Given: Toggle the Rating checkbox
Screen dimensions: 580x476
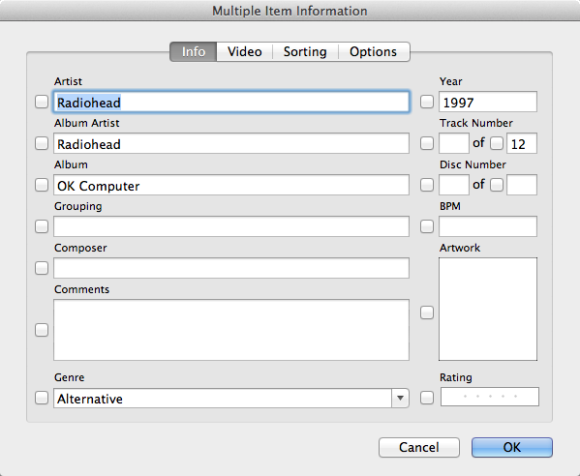Looking at the screenshot, I should (427, 398).
